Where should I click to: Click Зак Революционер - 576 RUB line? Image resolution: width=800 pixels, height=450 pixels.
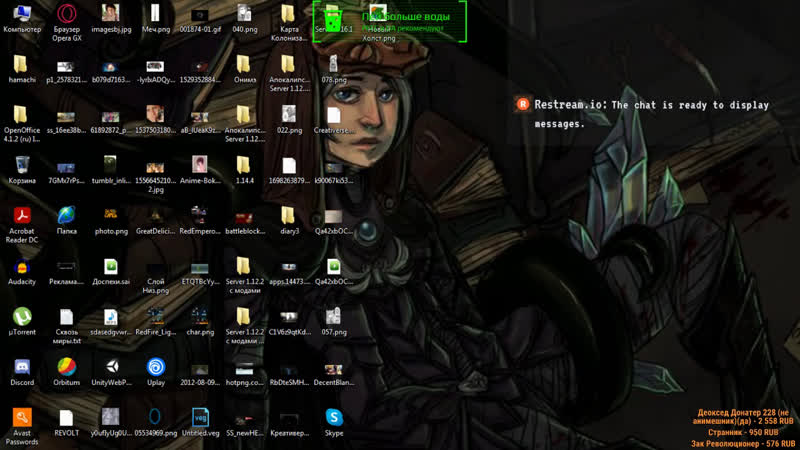743,444
